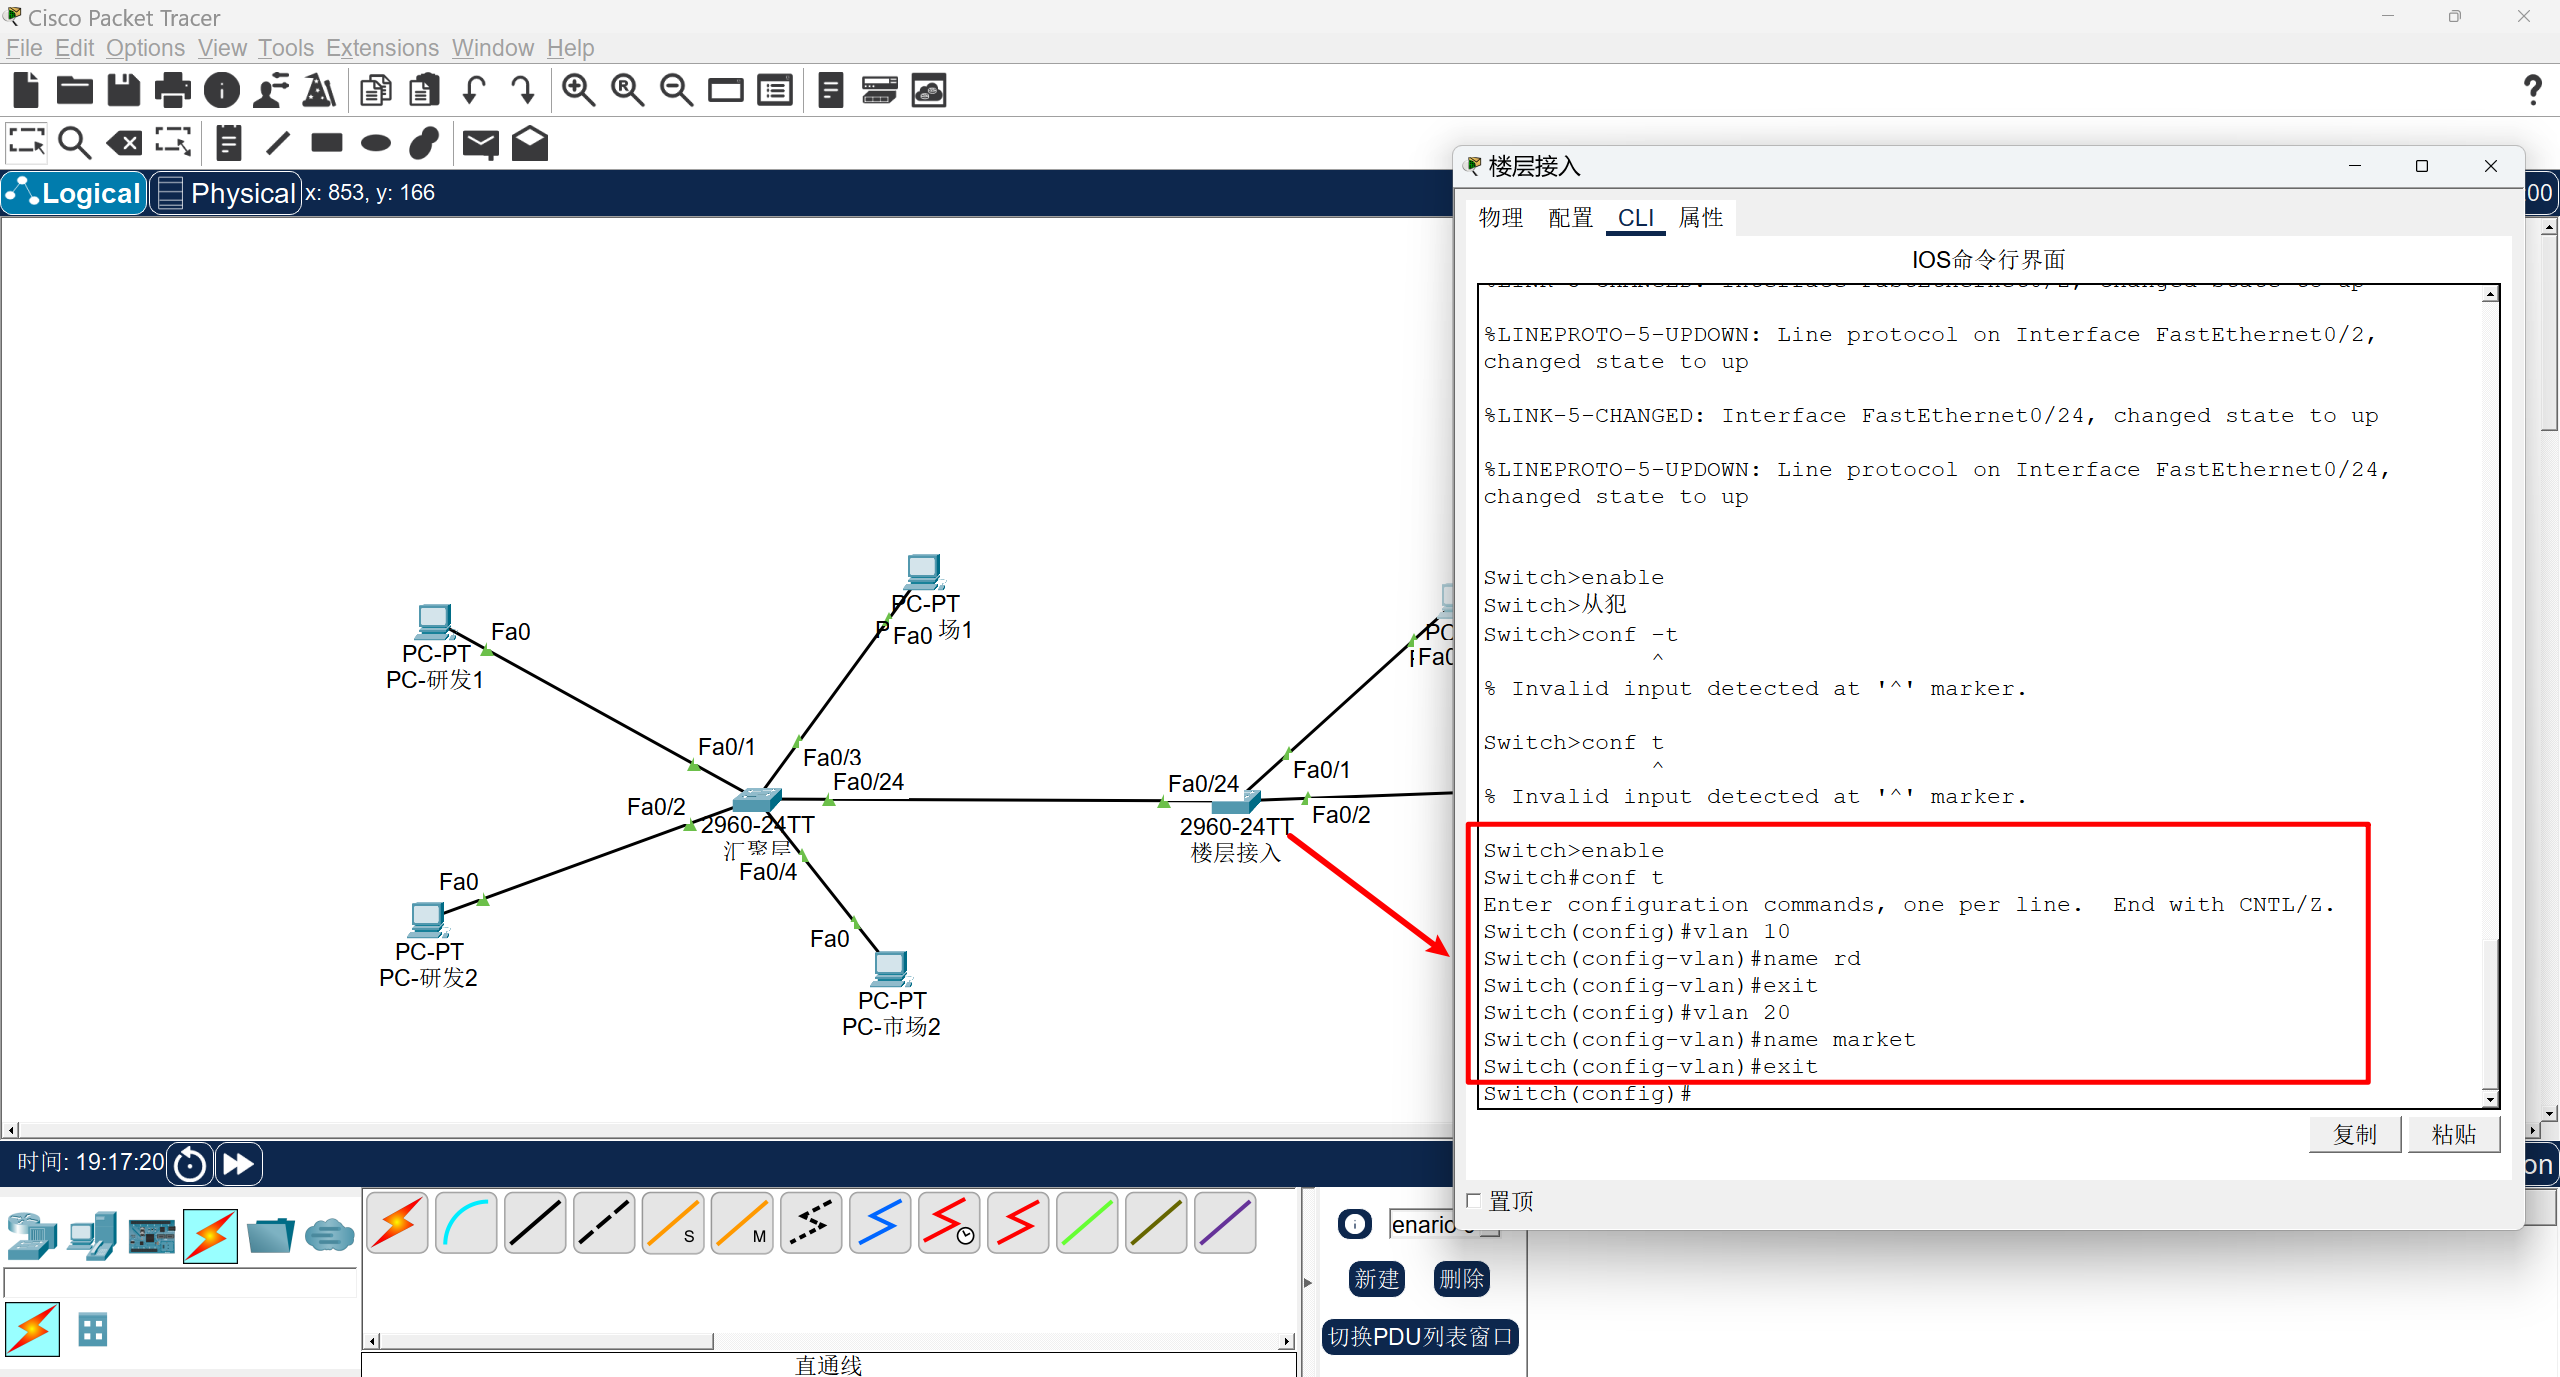Open the Options menu
The width and height of the screenshot is (2560, 1377).
click(145, 48)
